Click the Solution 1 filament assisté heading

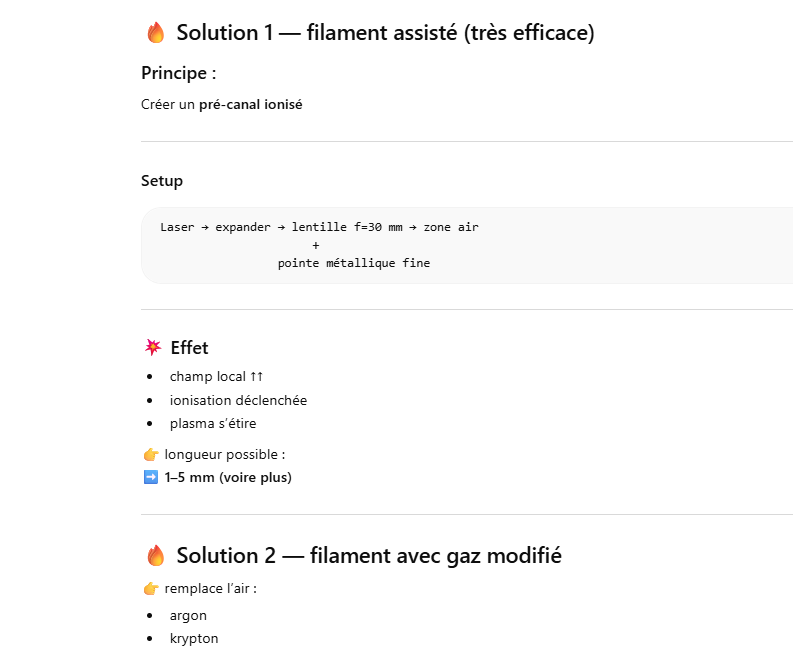point(385,33)
